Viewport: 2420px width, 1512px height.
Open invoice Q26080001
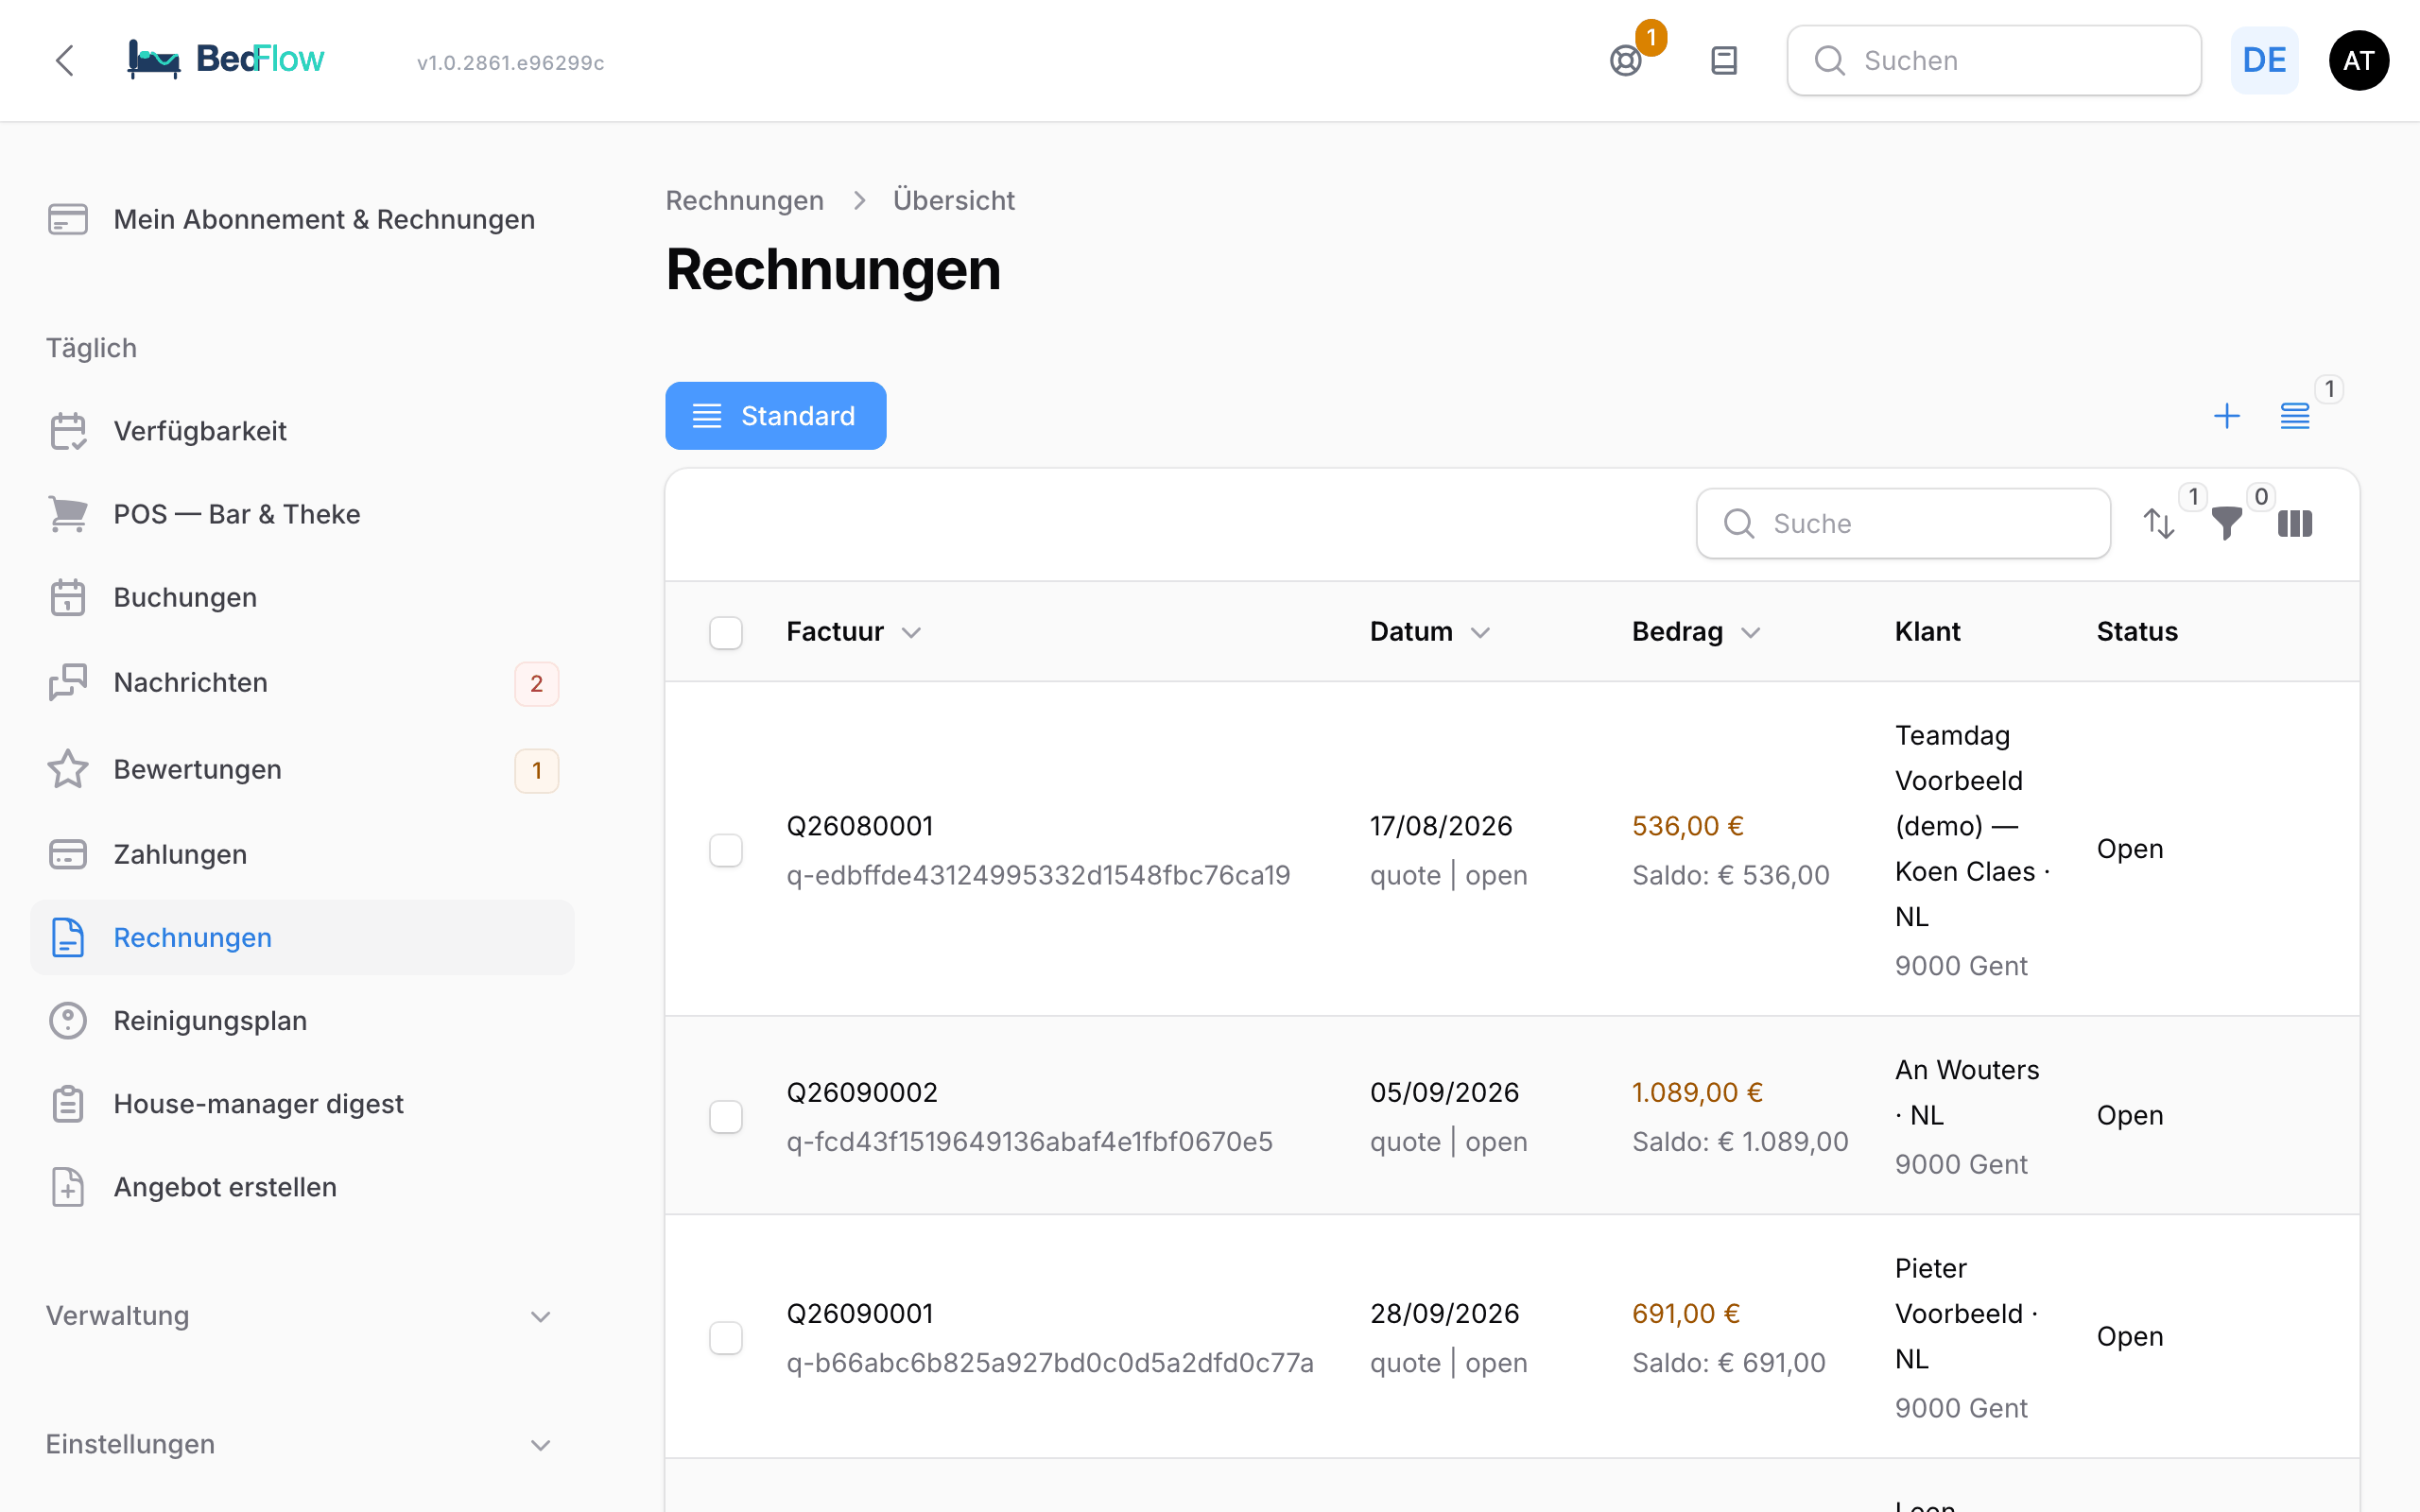[860, 826]
